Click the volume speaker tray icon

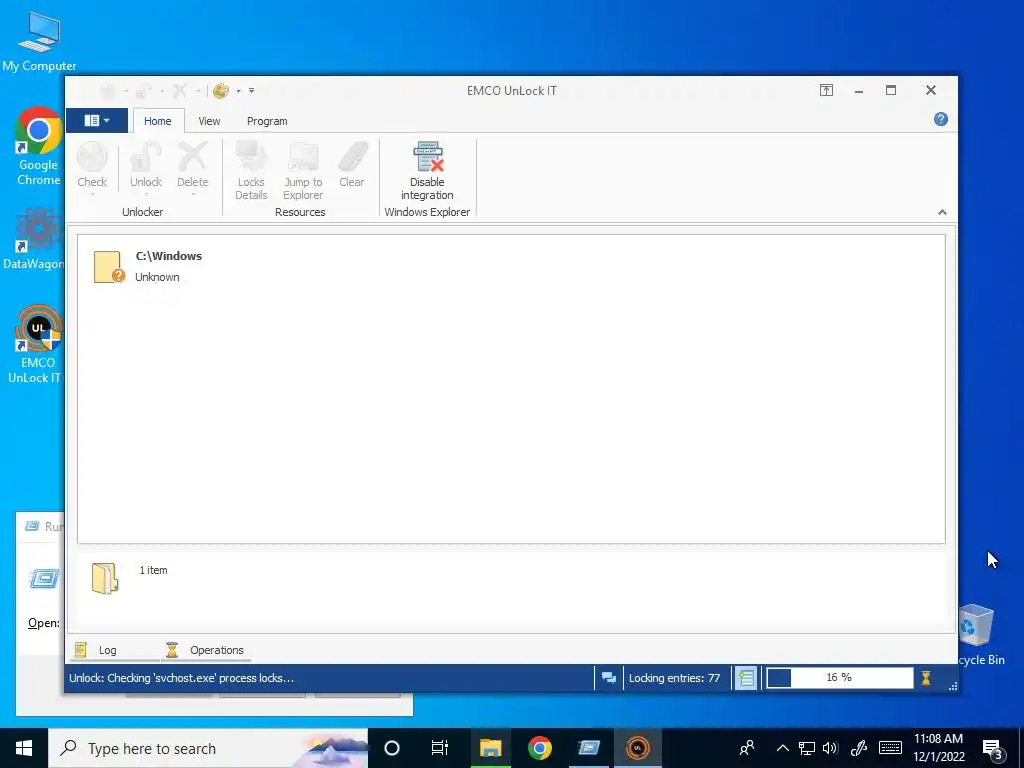coord(830,748)
